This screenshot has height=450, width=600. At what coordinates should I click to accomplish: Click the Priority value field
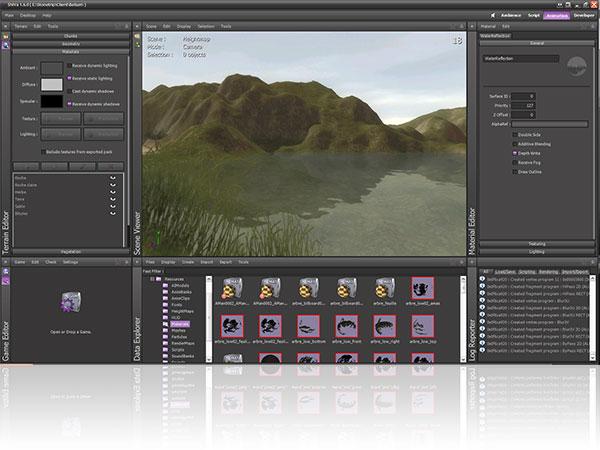tap(523, 106)
